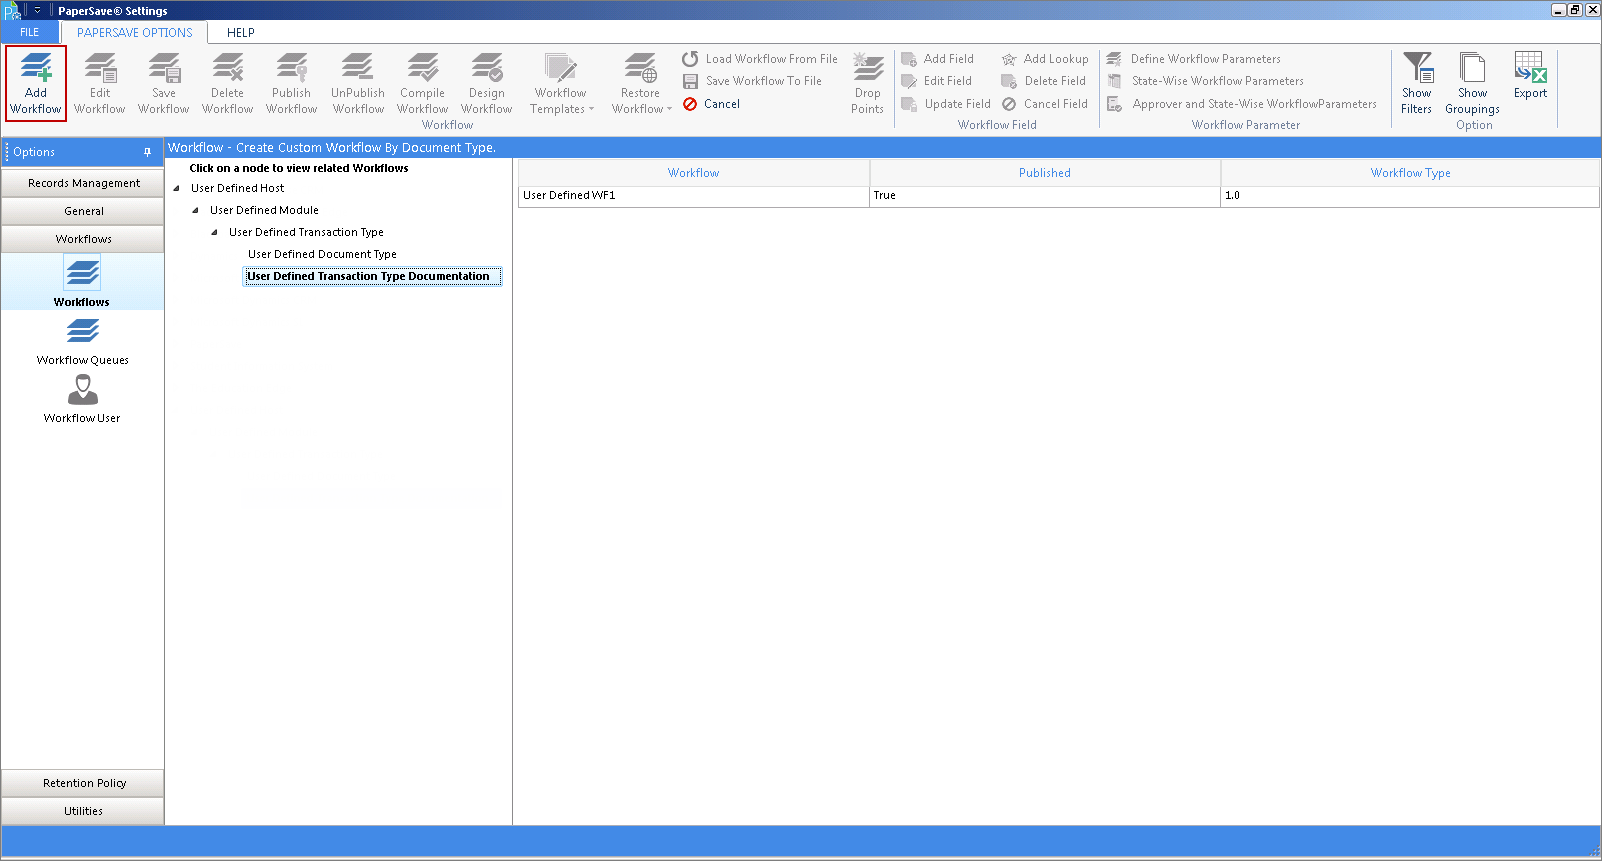Viewport: 1602px width, 861px height.
Task: Pin the Options panel with the pushpin
Action: [147, 152]
